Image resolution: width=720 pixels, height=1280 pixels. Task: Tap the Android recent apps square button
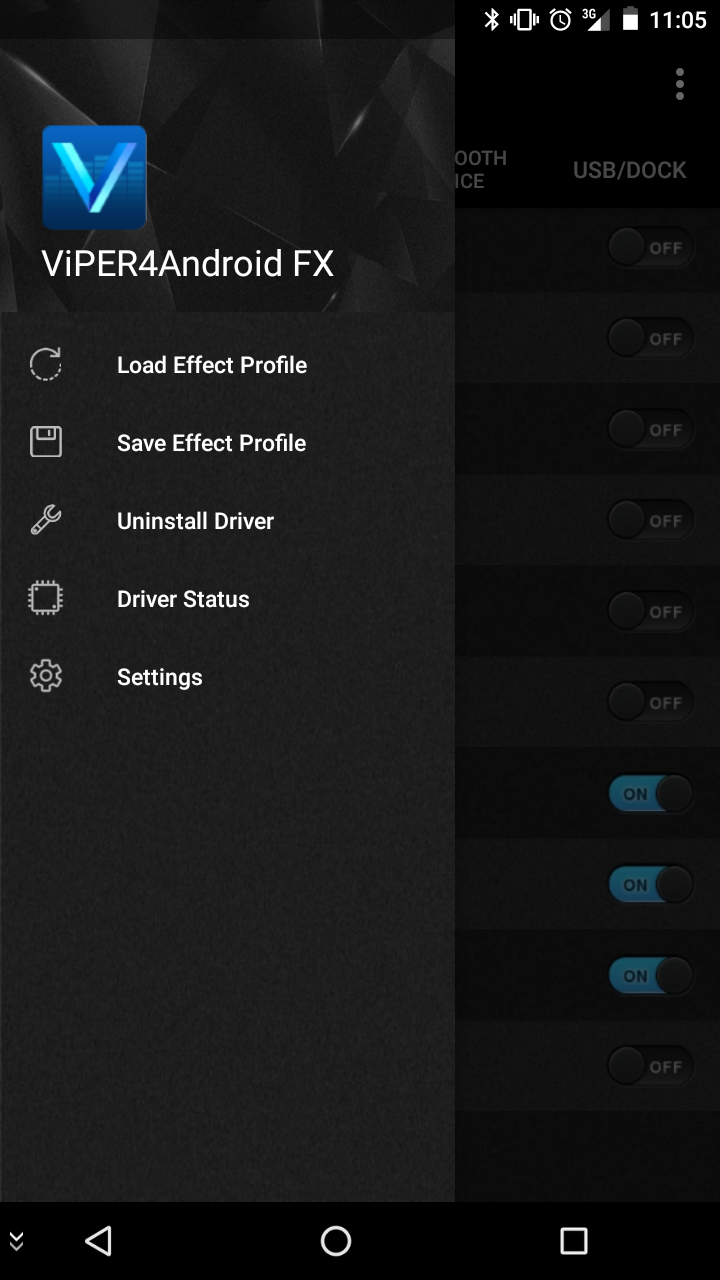pos(574,1241)
